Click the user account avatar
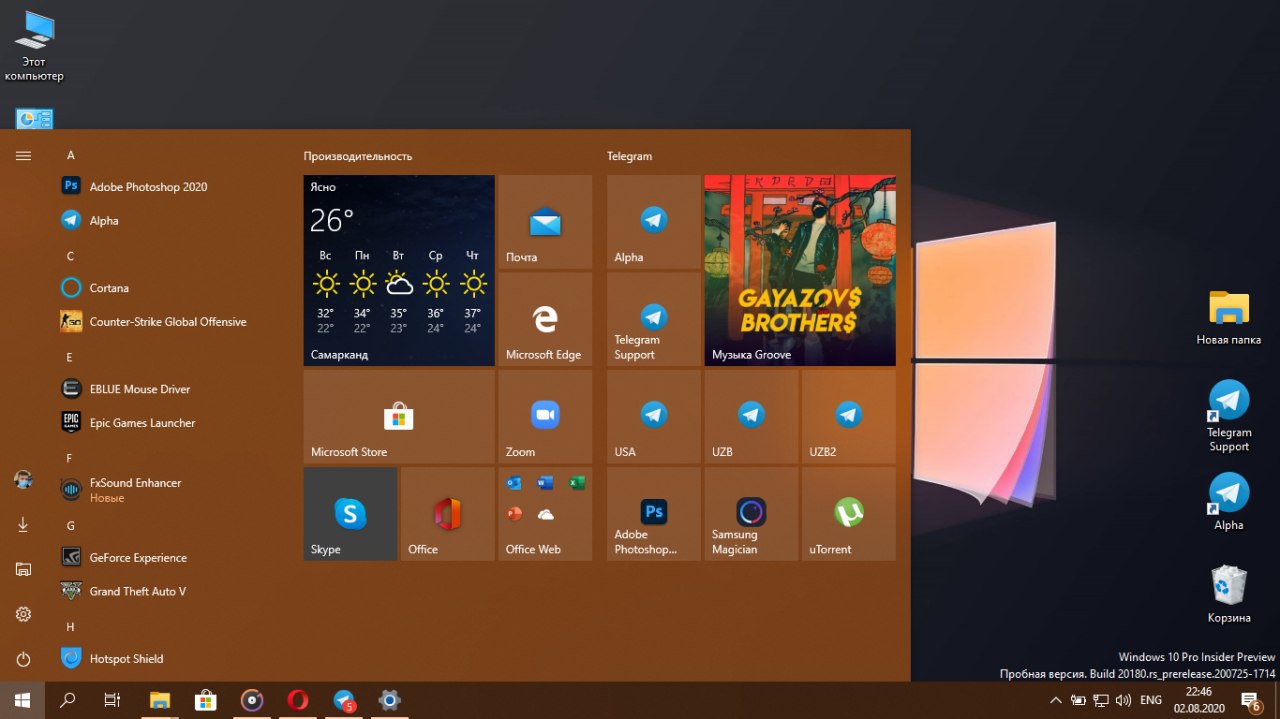This screenshot has width=1280, height=719. click(23, 480)
